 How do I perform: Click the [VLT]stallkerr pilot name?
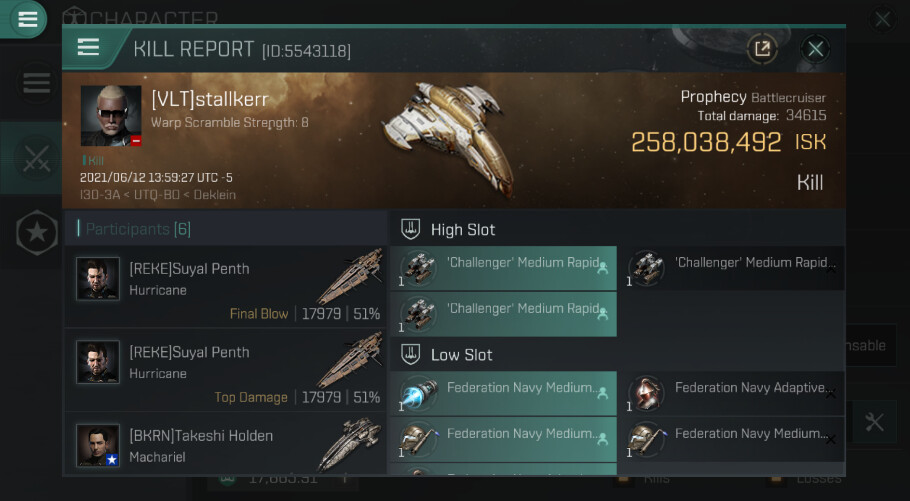pos(210,100)
